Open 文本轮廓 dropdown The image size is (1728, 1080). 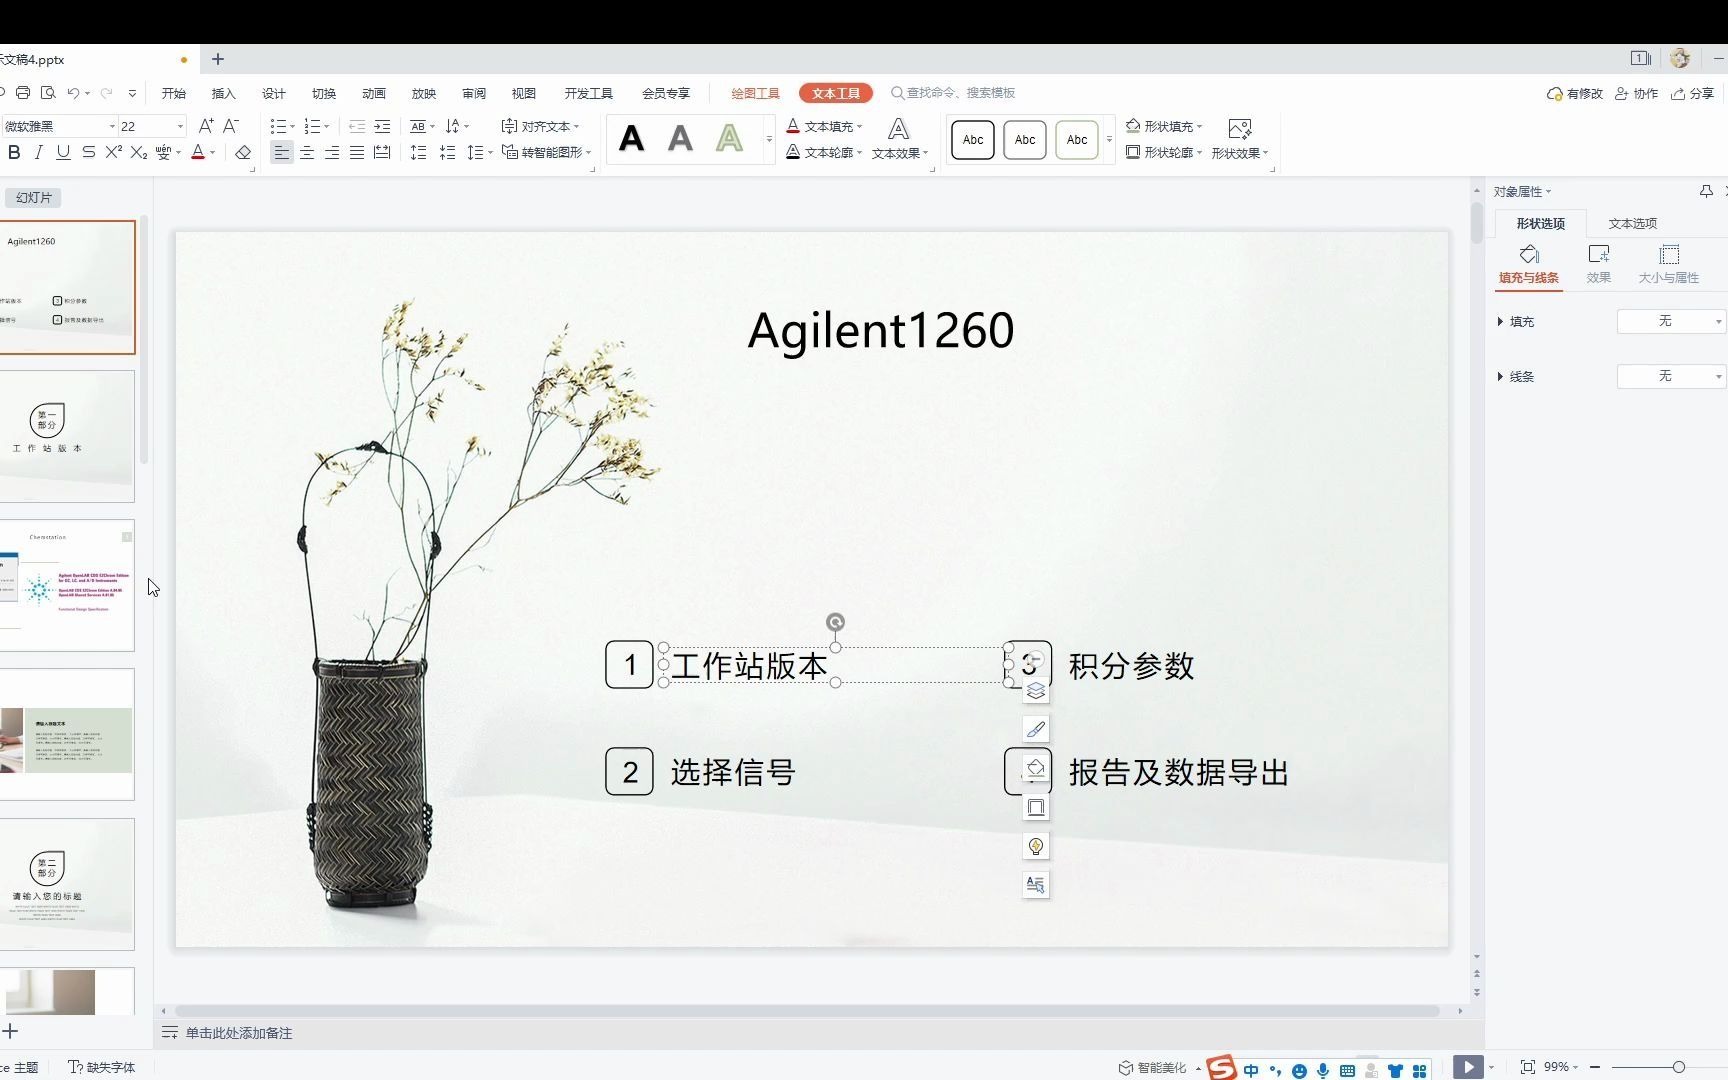click(824, 152)
